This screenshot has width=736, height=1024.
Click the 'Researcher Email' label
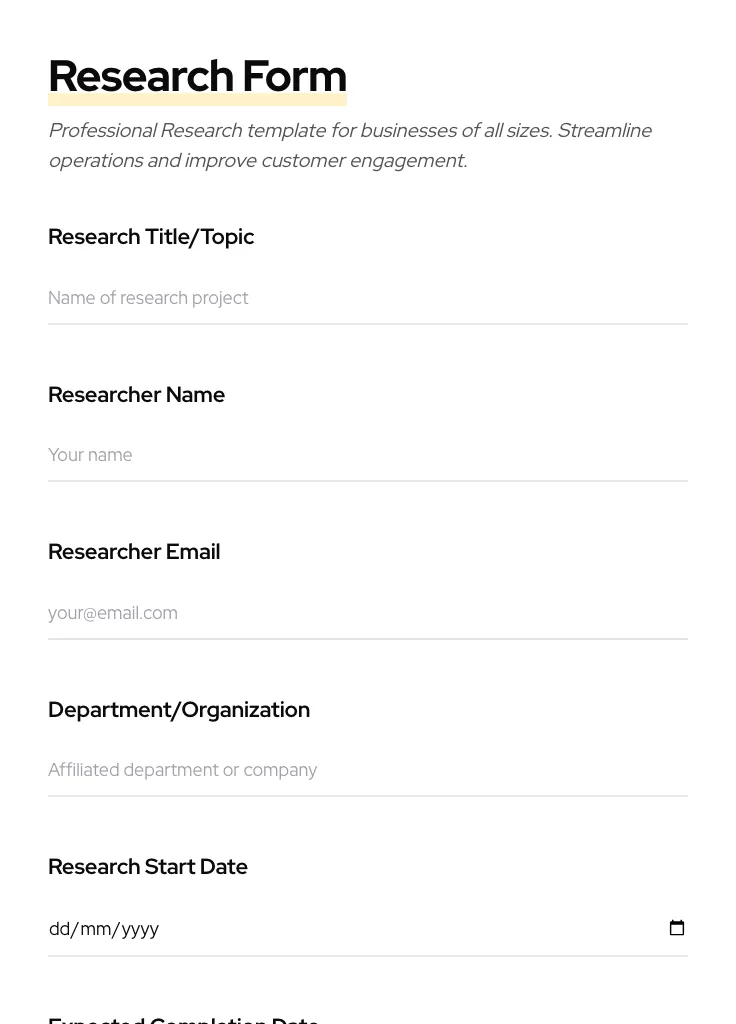click(134, 551)
